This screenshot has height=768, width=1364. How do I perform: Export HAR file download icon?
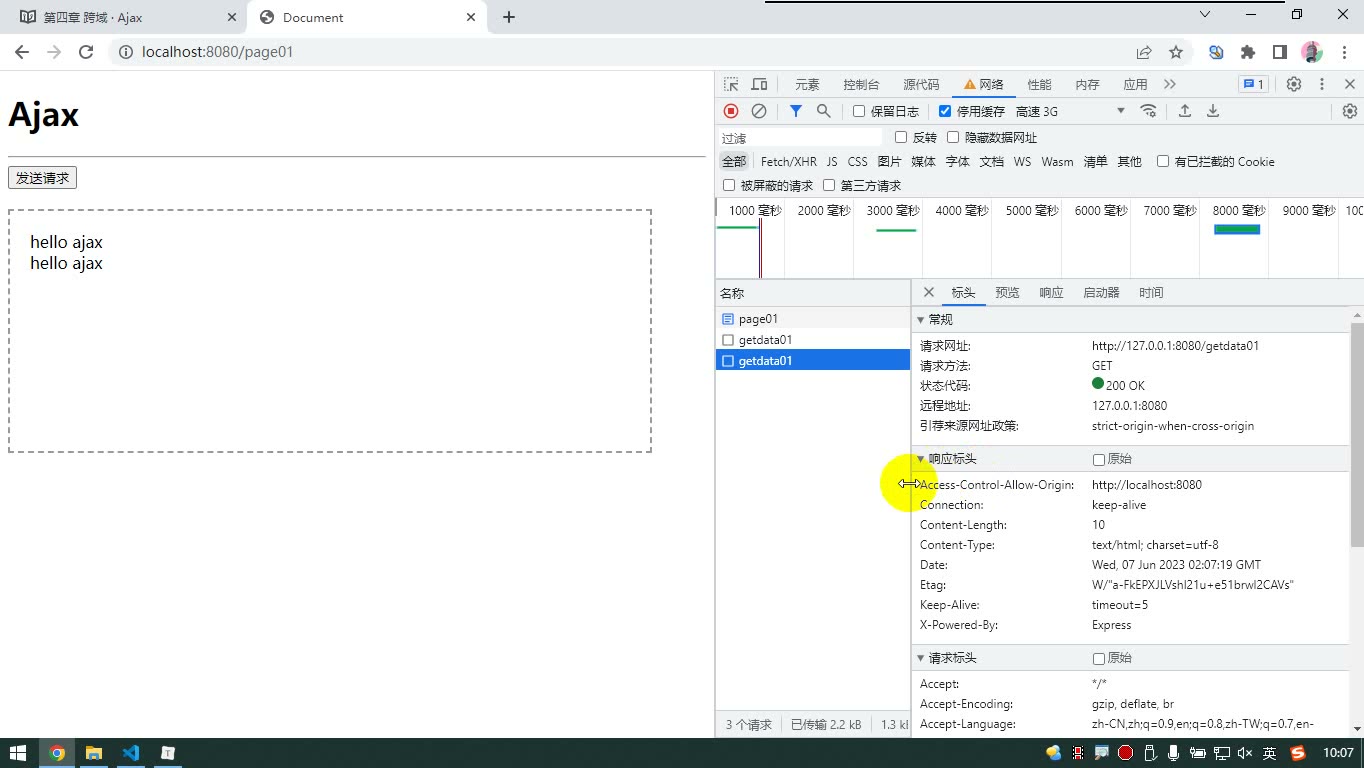pos(1213,111)
